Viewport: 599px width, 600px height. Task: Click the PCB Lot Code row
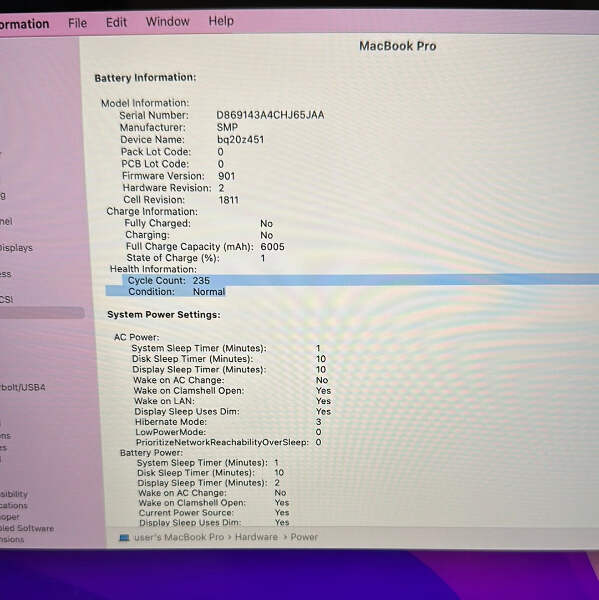pyautogui.click(x=173, y=164)
